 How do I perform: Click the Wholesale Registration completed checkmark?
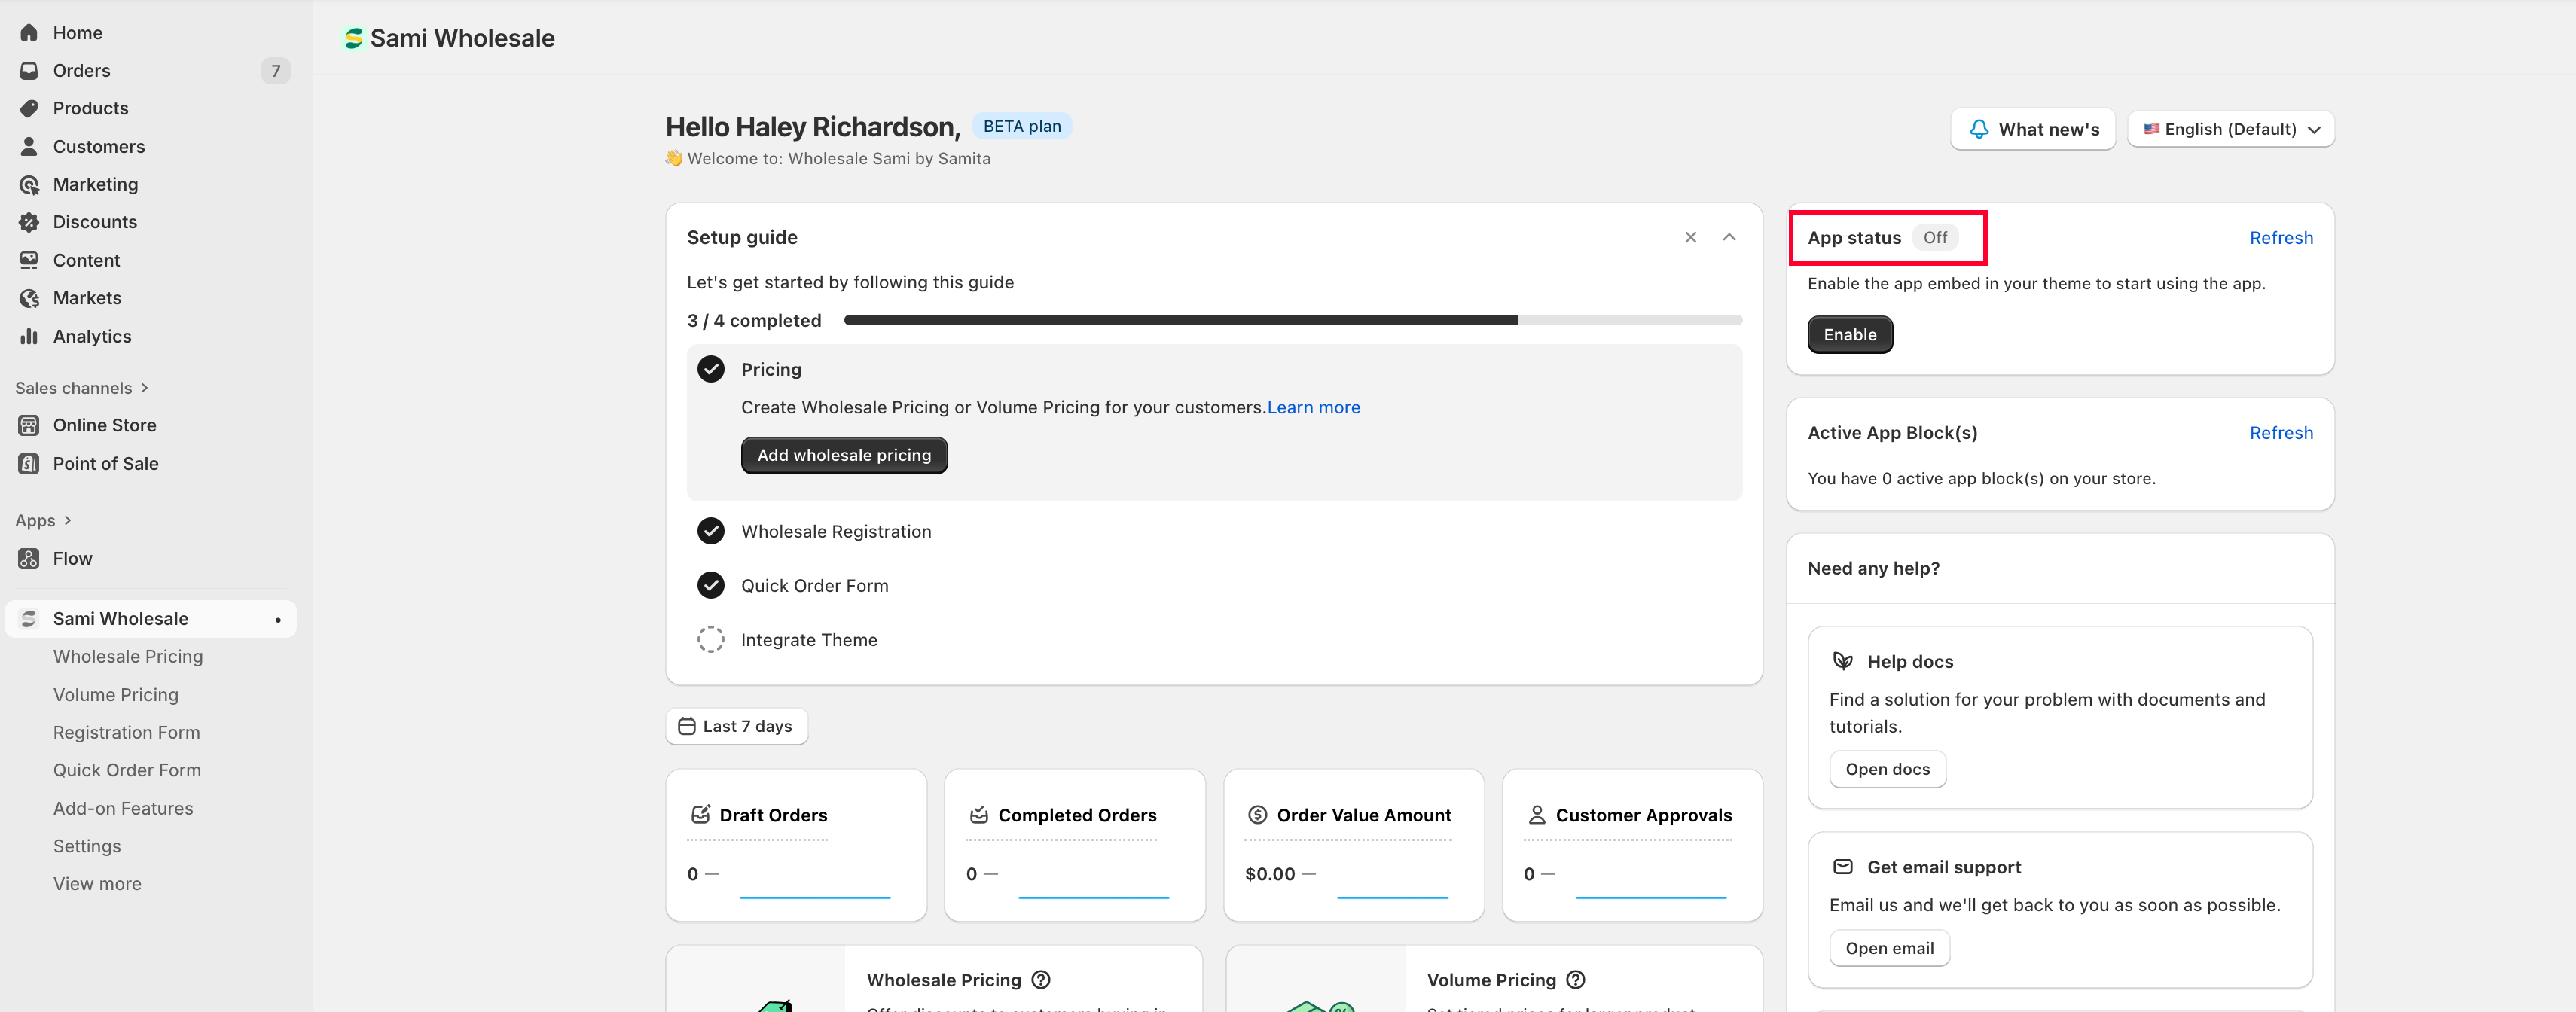710,531
